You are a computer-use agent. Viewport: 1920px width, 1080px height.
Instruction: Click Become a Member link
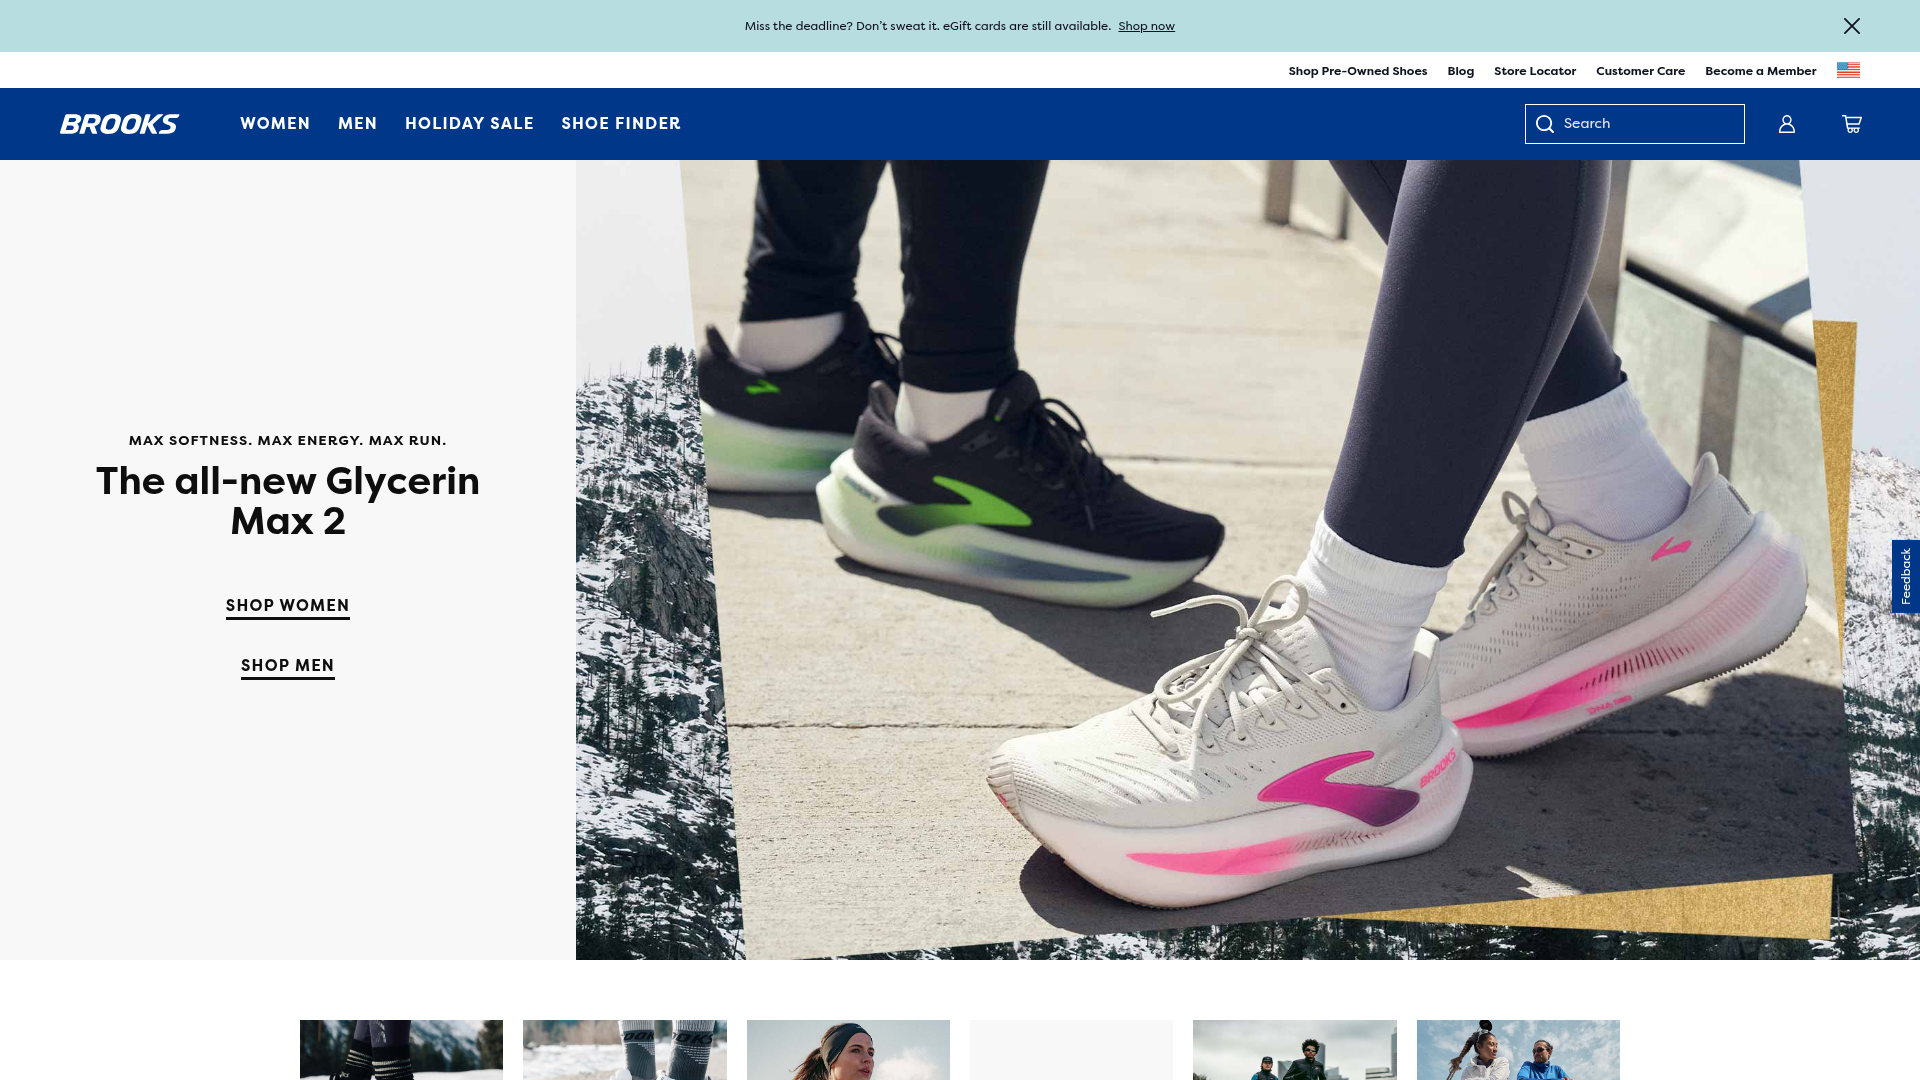point(1760,71)
